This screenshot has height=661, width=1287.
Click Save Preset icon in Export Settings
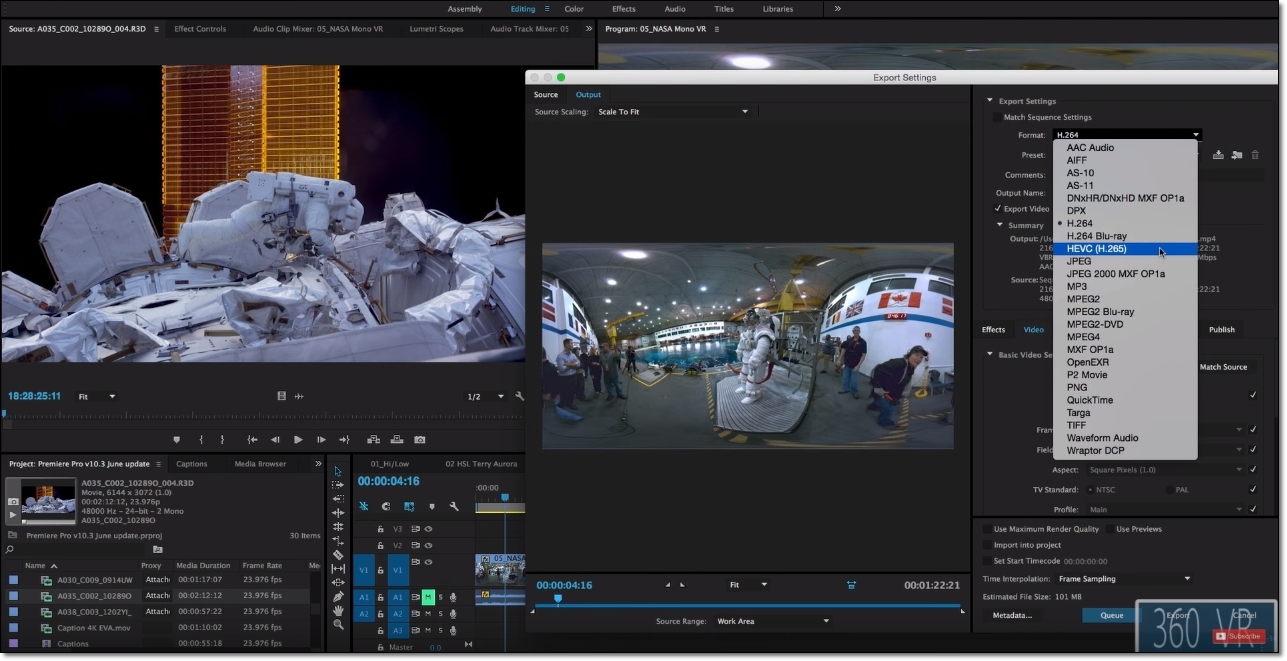[x=1218, y=155]
